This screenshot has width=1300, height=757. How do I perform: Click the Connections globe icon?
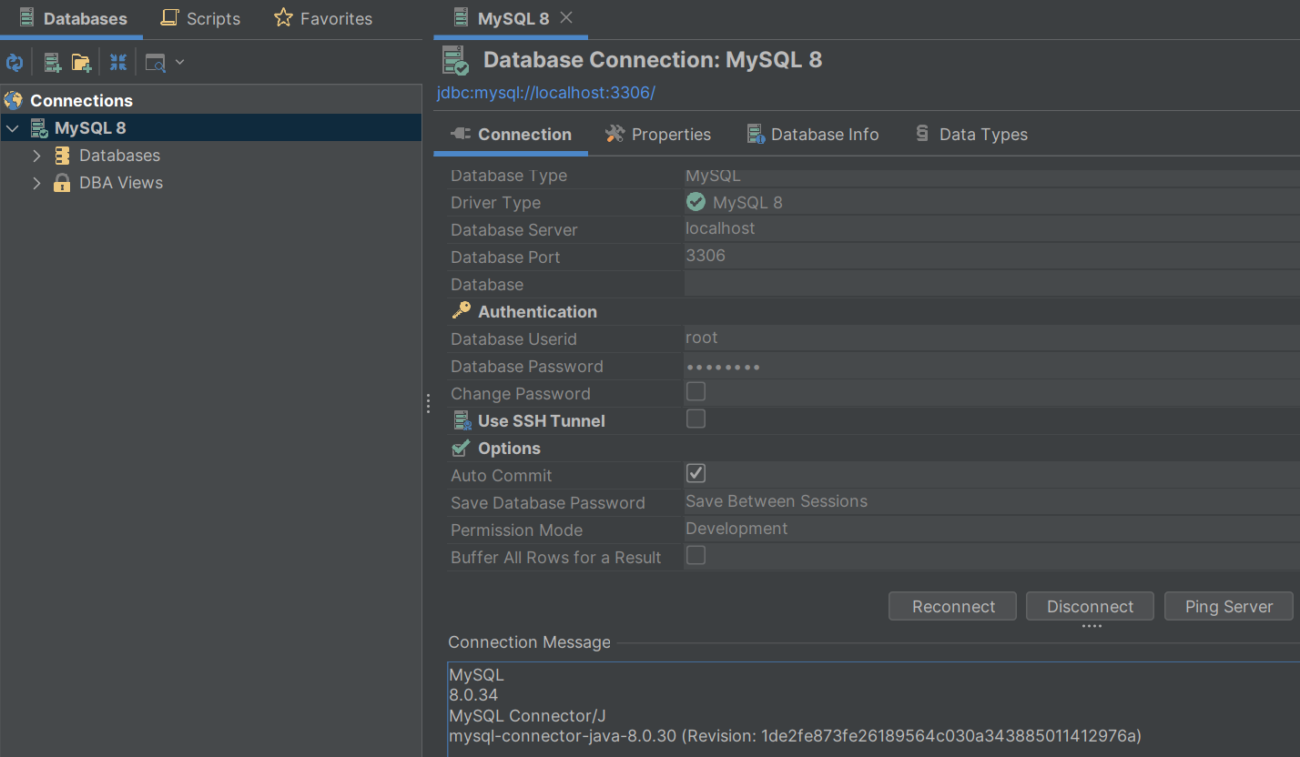[13, 100]
